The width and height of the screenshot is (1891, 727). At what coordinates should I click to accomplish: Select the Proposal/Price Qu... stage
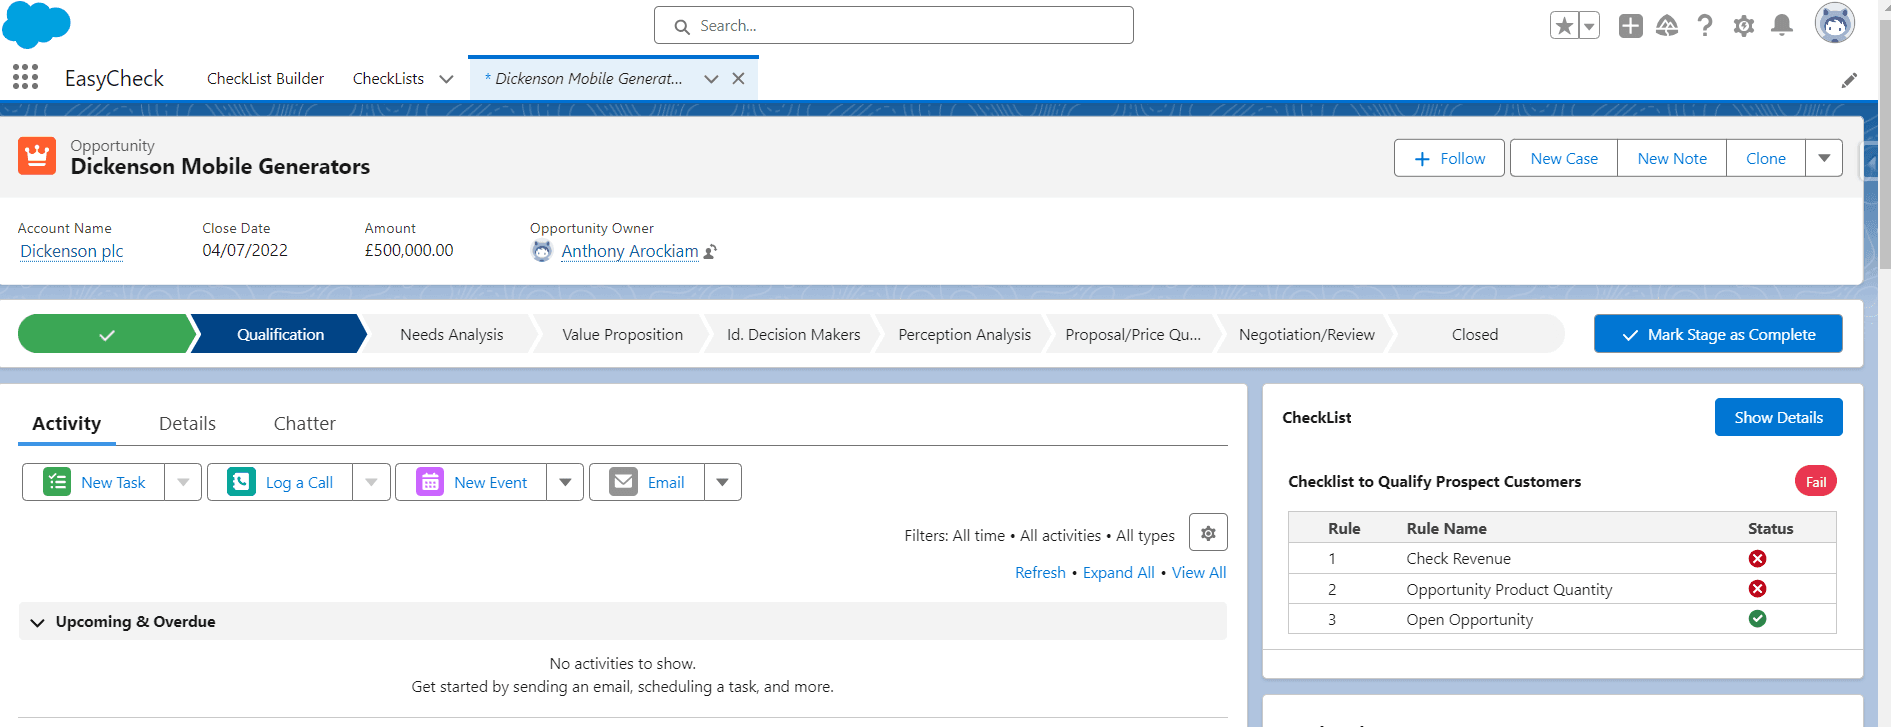[x=1133, y=334]
